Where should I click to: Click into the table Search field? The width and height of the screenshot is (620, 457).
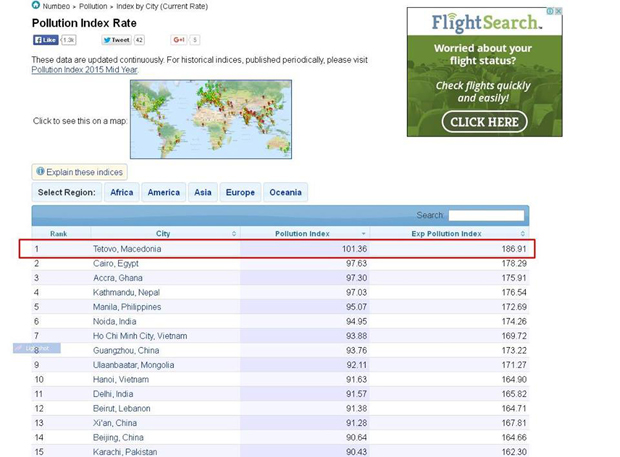pos(486,215)
